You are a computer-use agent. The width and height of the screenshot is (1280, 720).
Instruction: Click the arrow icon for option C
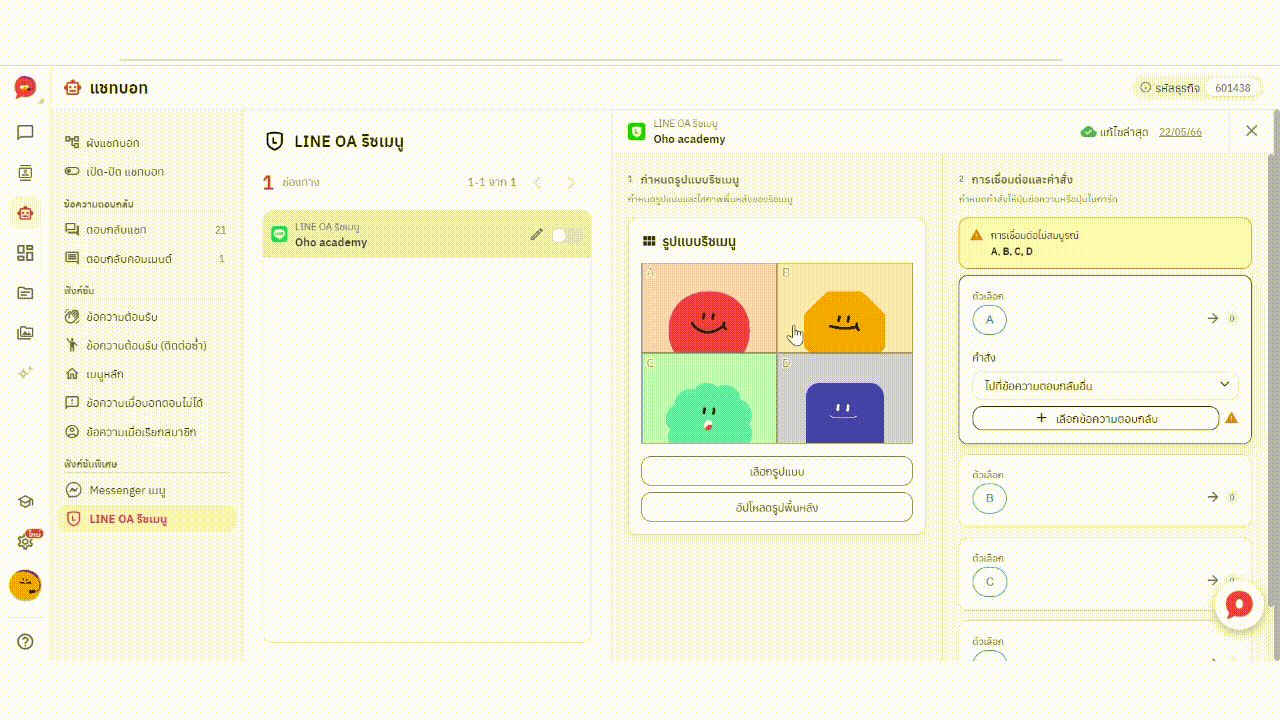1213,580
